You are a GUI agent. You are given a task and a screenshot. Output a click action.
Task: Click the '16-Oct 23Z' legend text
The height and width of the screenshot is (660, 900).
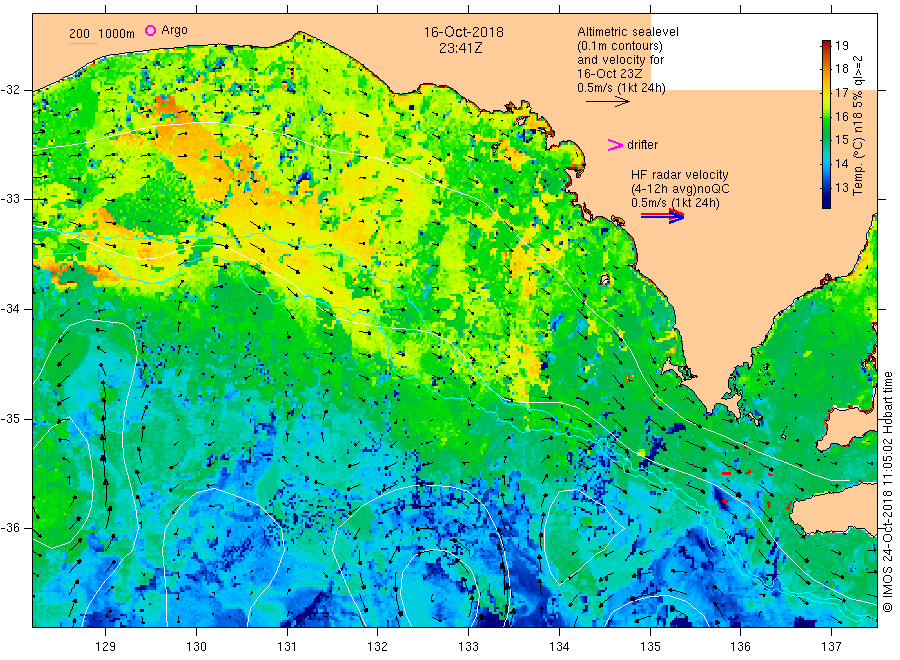point(610,73)
